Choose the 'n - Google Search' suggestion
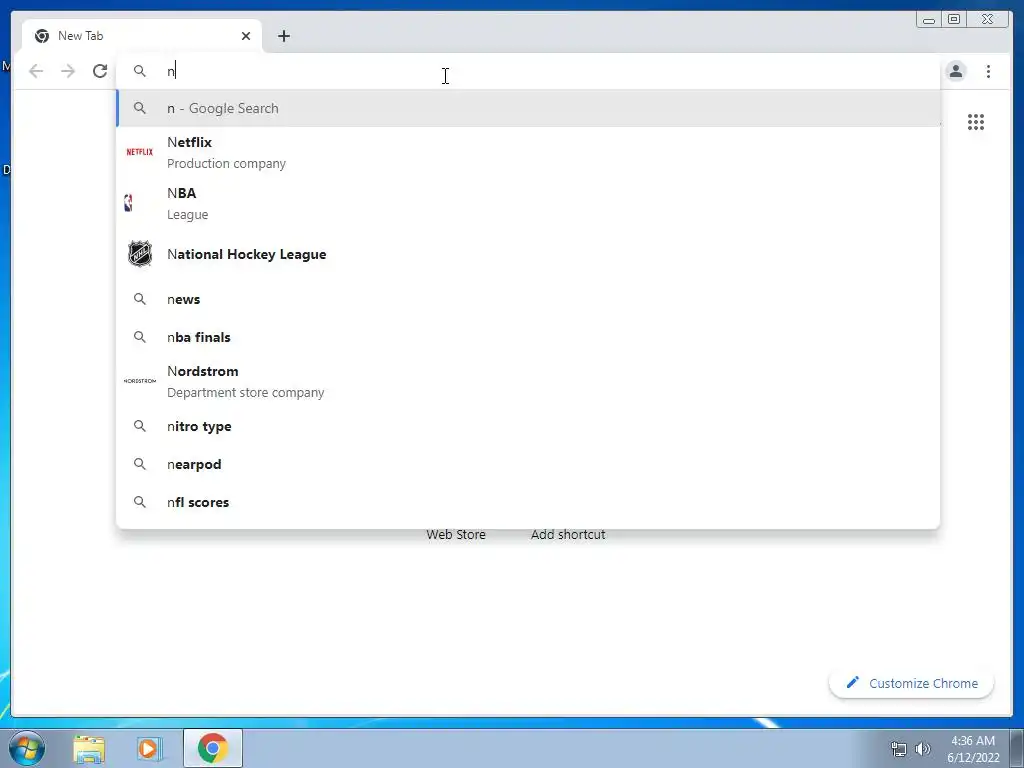1024x768 pixels. (528, 108)
